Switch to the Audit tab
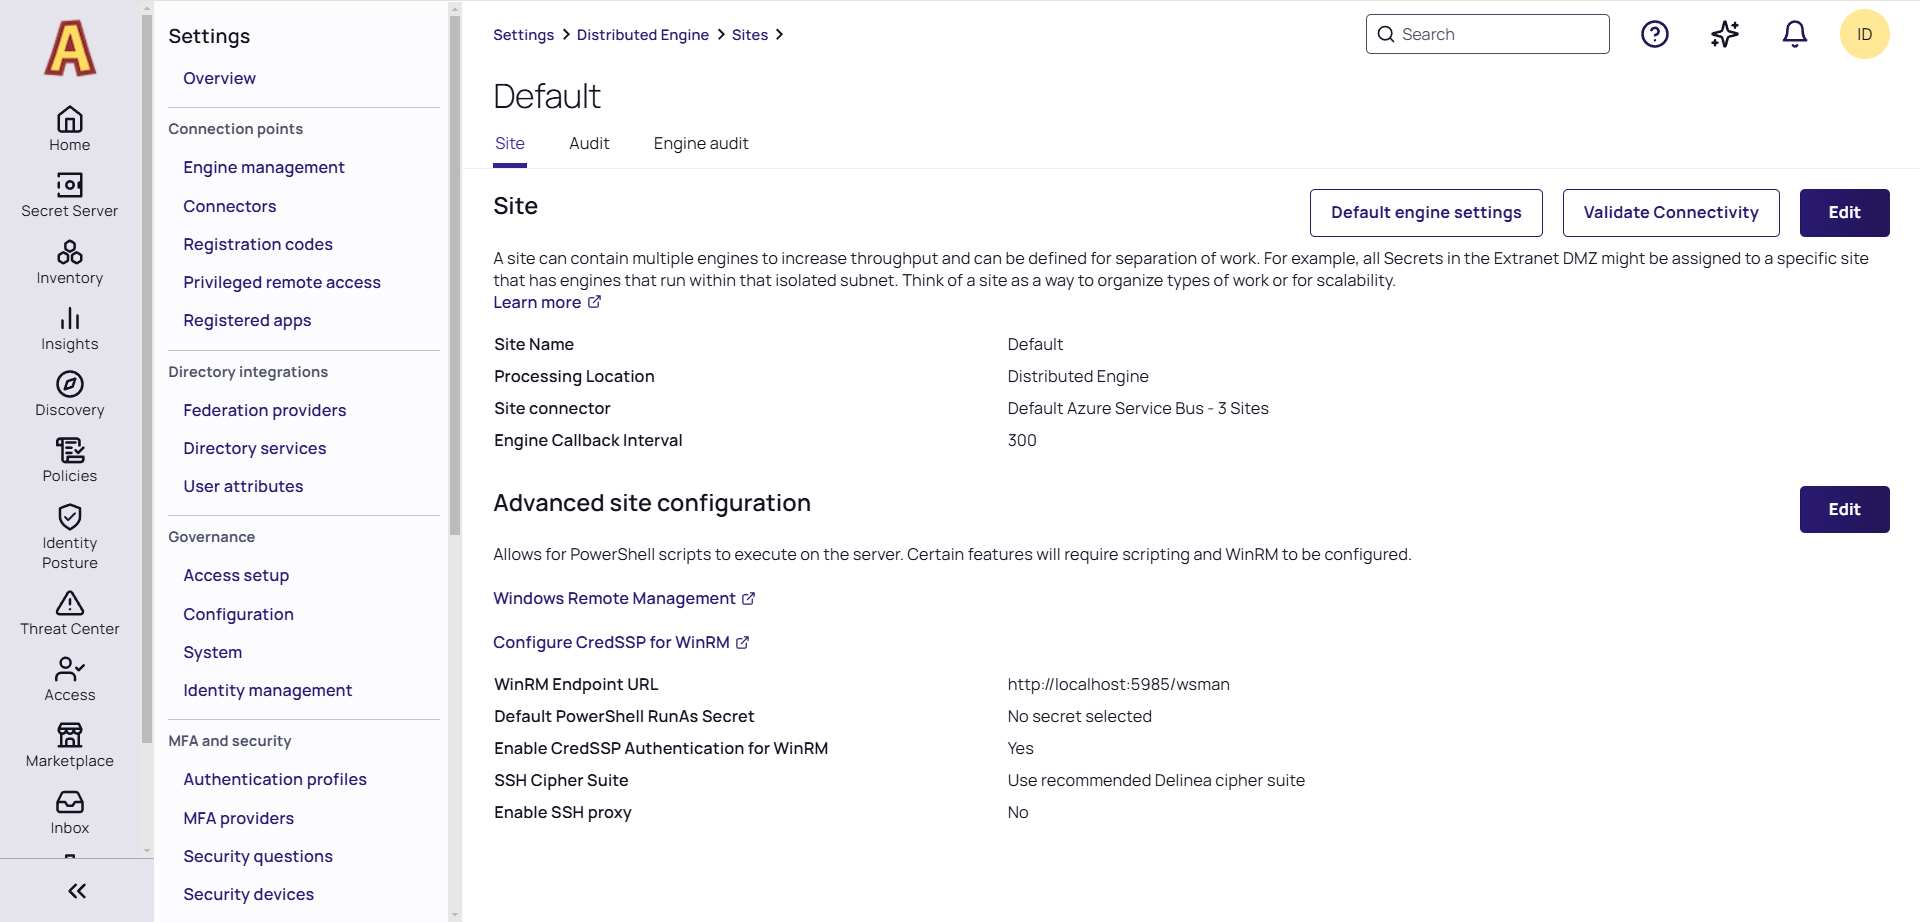 [589, 143]
